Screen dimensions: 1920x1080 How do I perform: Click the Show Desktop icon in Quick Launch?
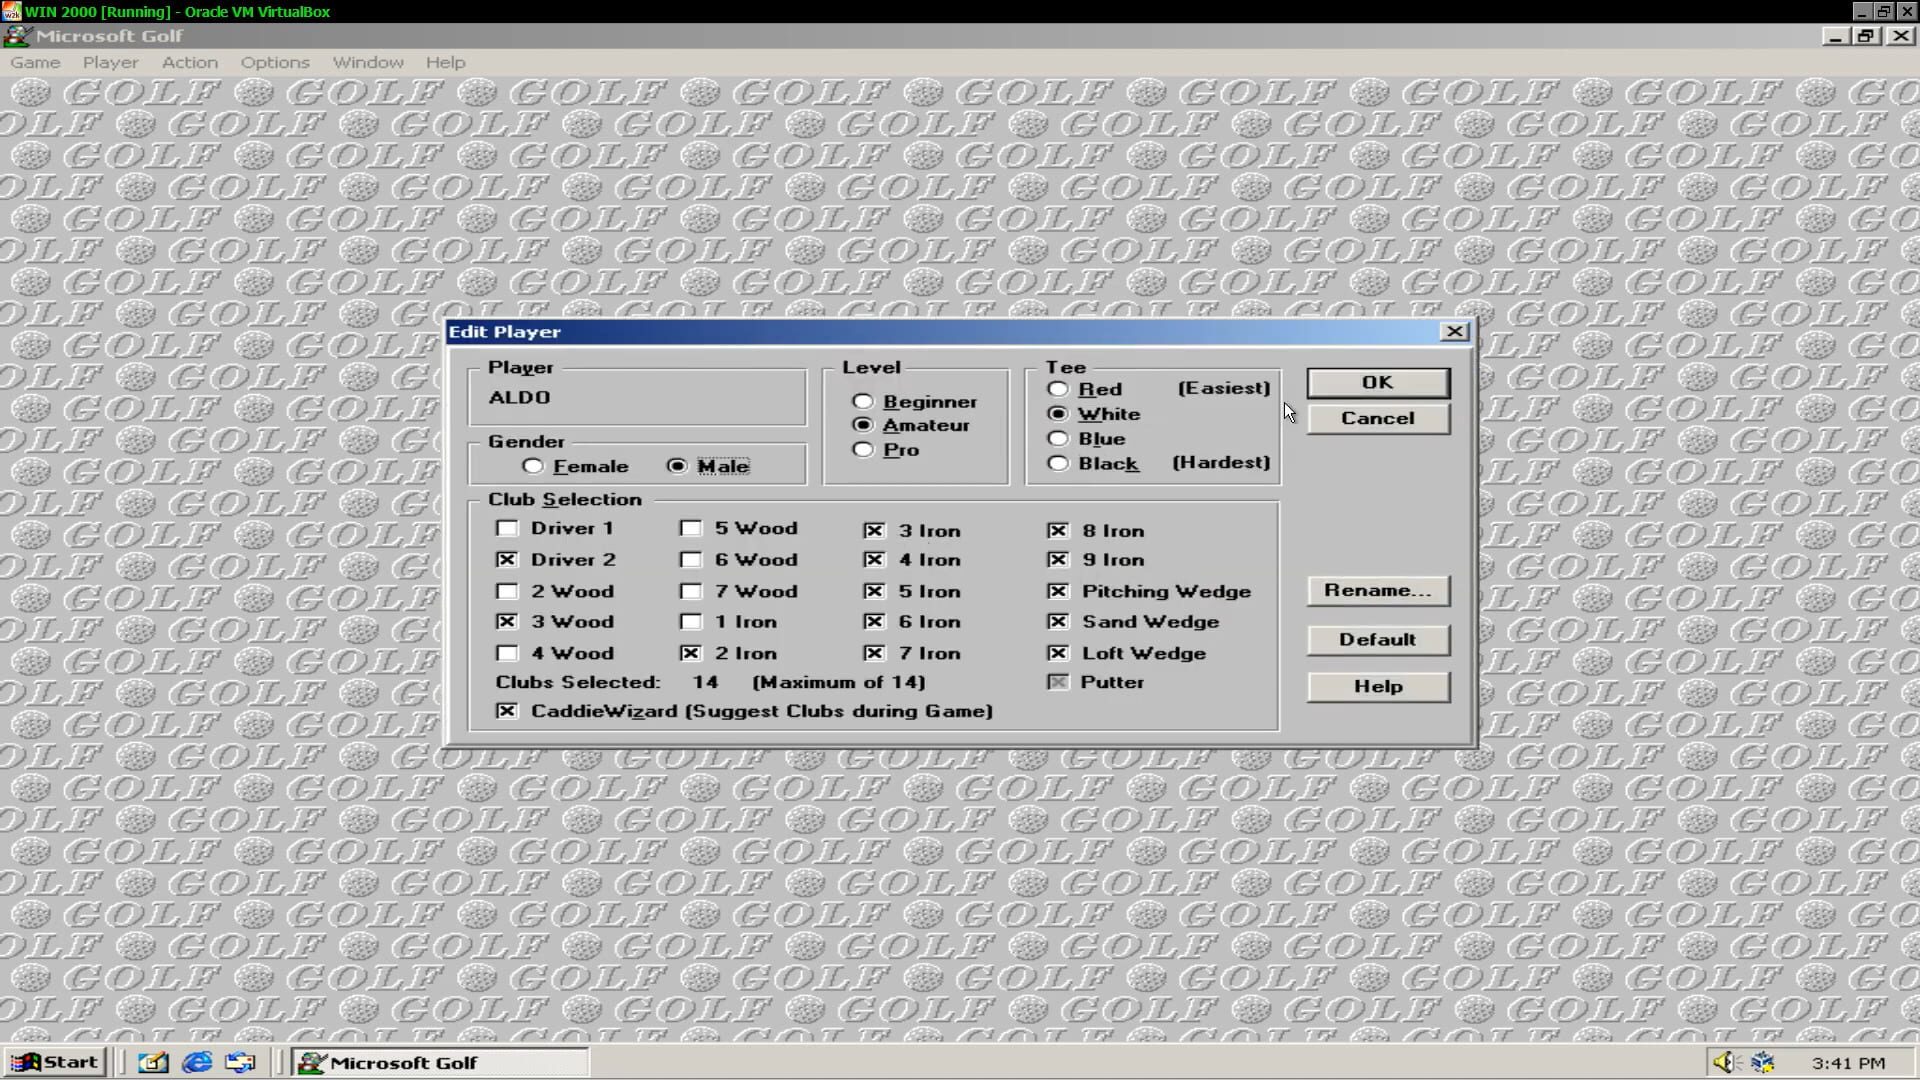click(152, 1062)
